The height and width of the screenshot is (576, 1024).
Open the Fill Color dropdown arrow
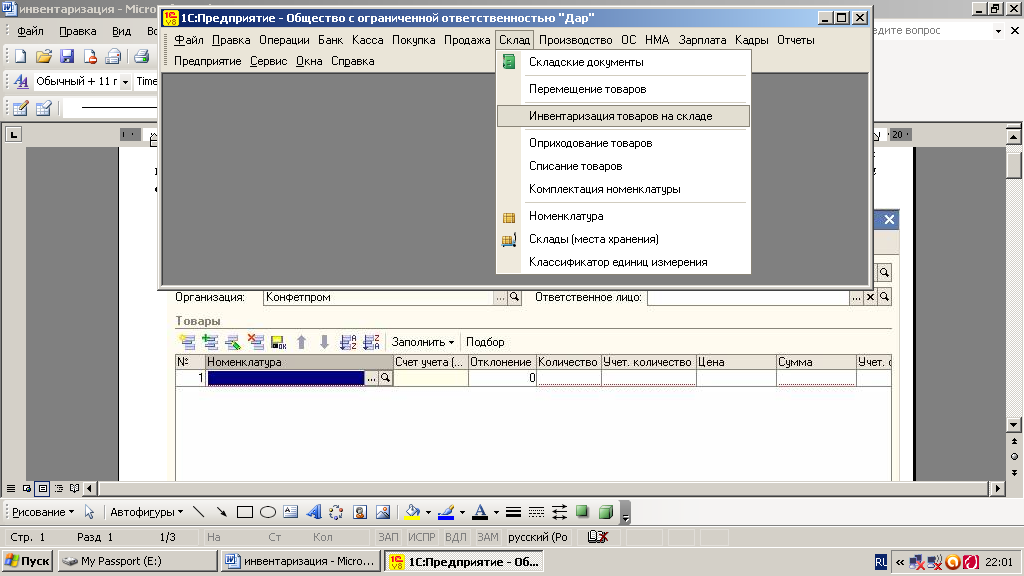[x=428, y=512]
